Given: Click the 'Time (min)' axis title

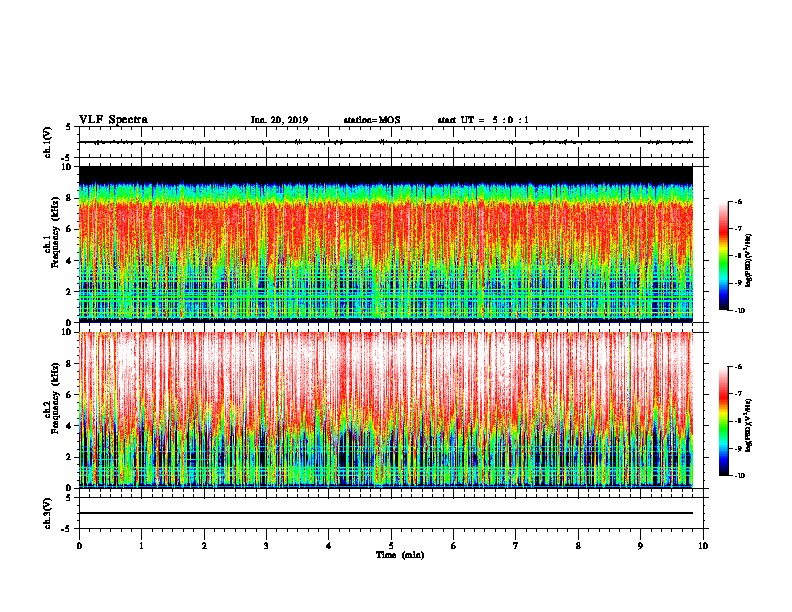Looking at the screenshot, I should (400, 555).
